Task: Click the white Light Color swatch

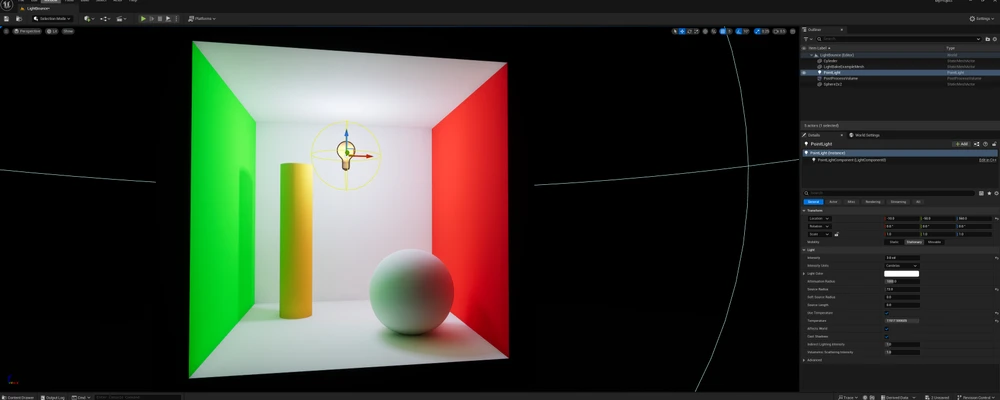Action: [901, 273]
